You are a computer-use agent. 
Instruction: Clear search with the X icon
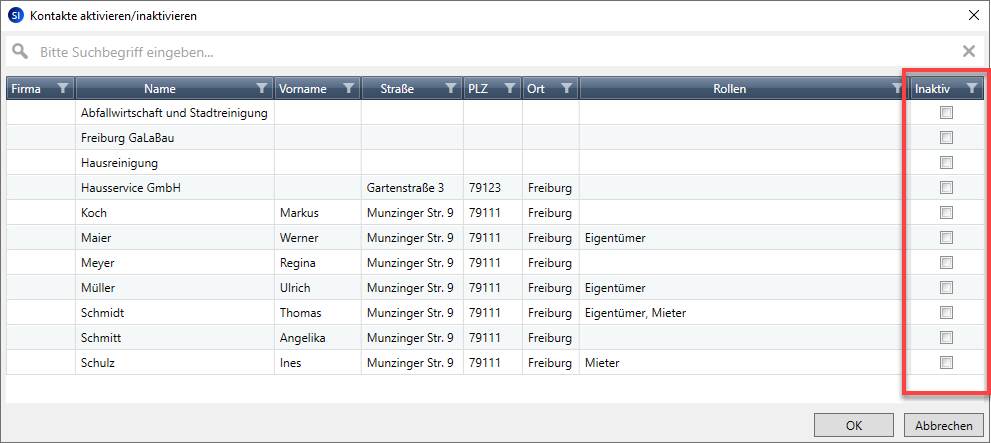pos(968,51)
